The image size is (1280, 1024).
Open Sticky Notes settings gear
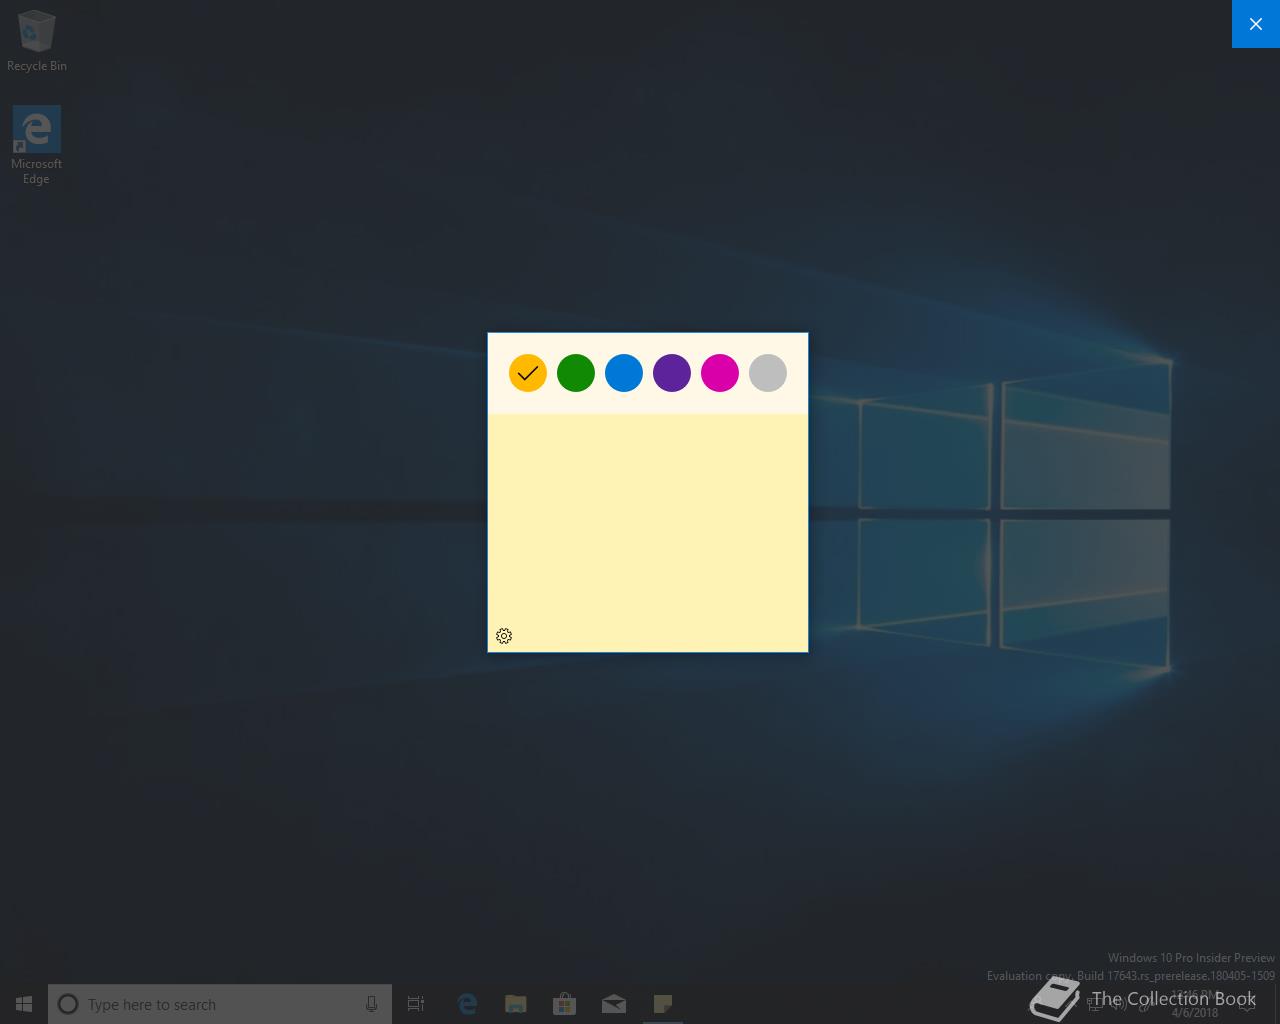tap(504, 636)
